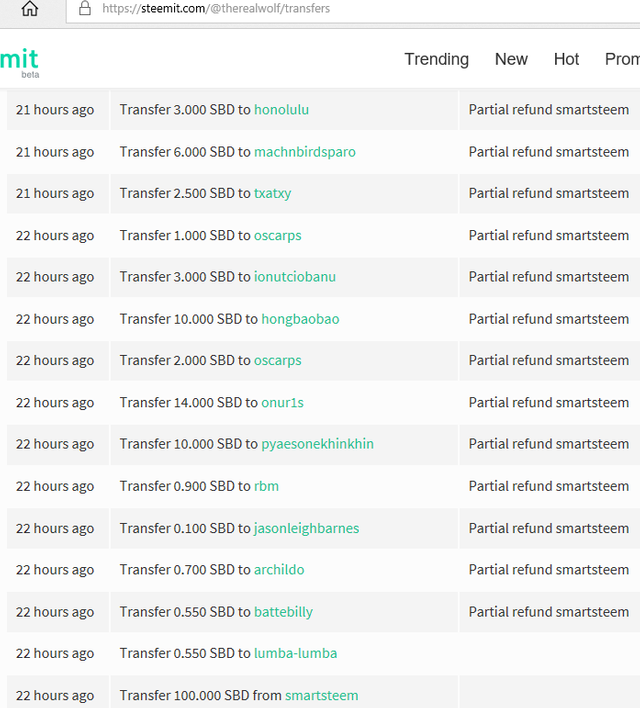Open txatxy account link
This screenshot has height=708, width=640.
pos(273,193)
